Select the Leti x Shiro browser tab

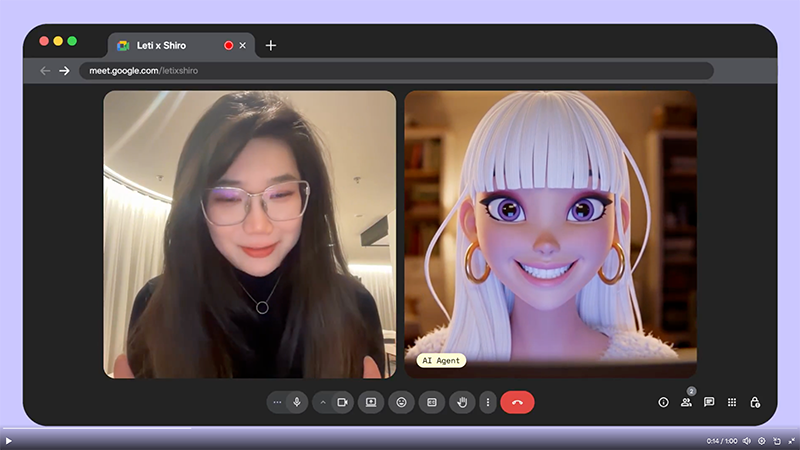pyautogui.click(x=182, y=45)
